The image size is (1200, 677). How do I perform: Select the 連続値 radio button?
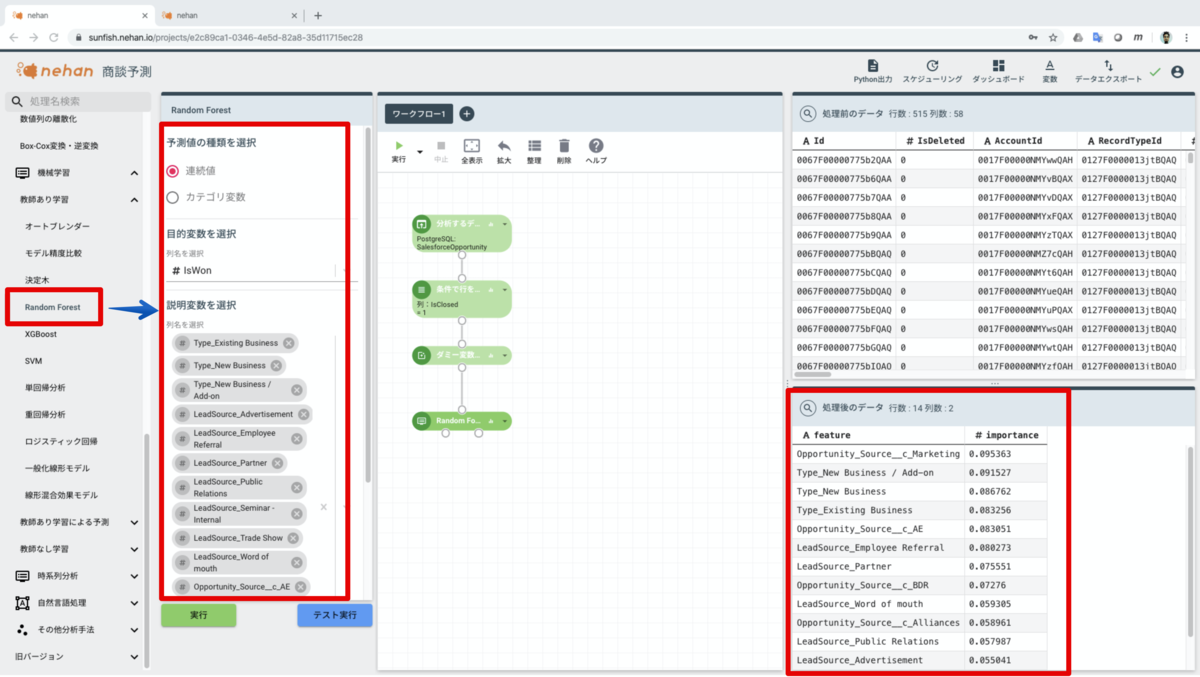(x=173, y=171)
